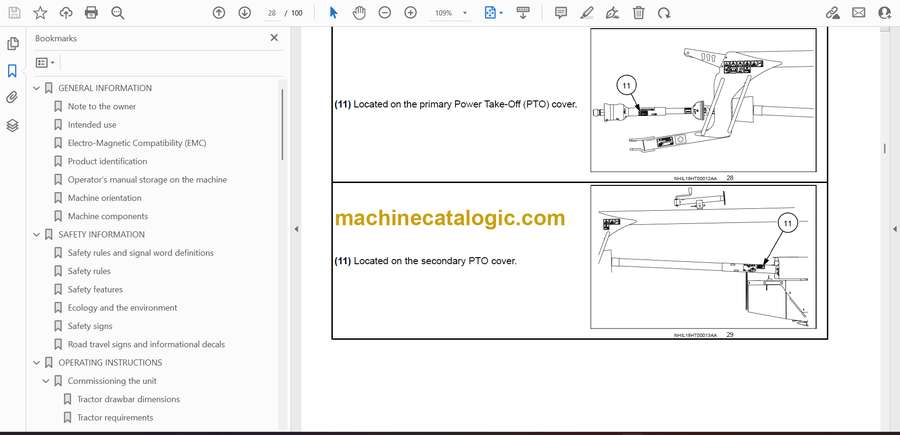The image size is (900, 435).
Task: Collapse the GENERAL INFORMATION bookmark section
Action: (x=37, y=88)
